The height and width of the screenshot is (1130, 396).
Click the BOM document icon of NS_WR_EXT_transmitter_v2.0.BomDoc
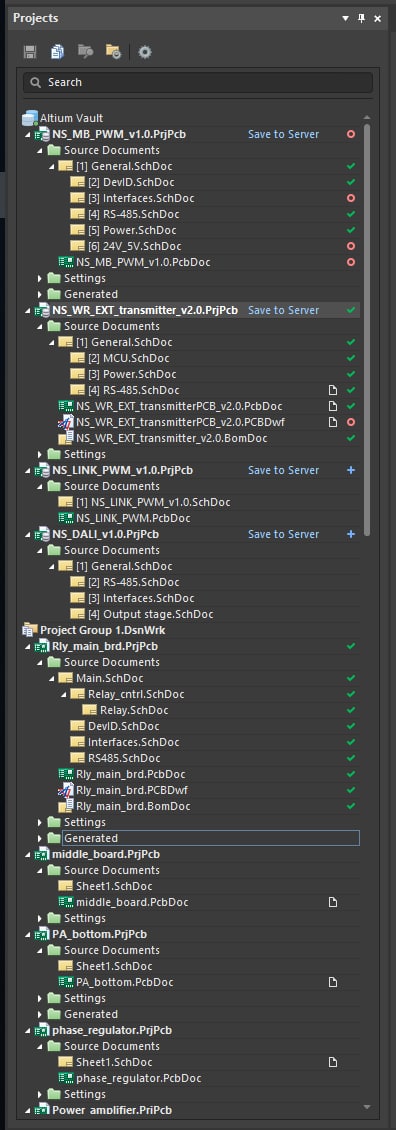coord(66,437)
